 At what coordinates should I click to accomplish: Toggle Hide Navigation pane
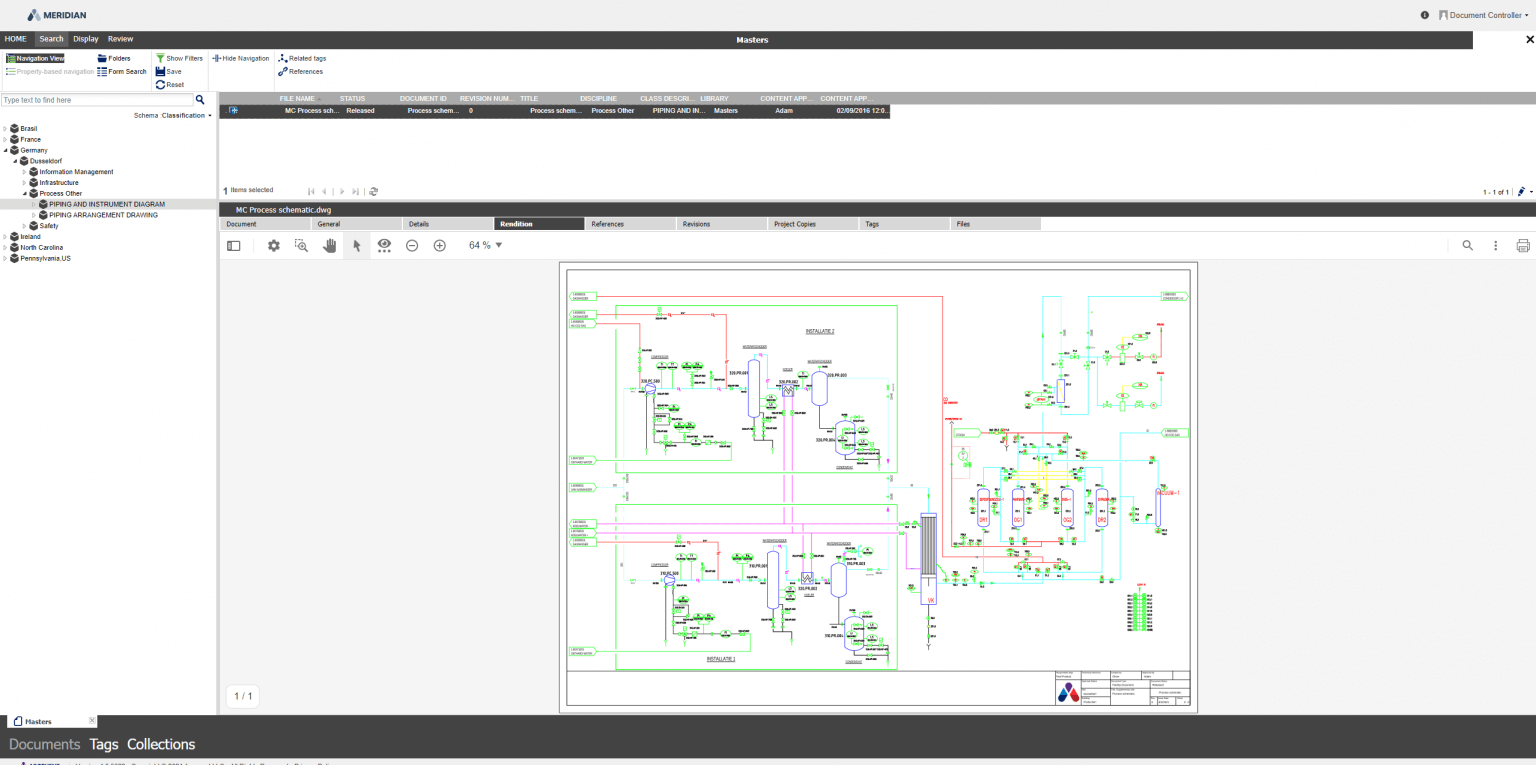(x=240, y=58)
